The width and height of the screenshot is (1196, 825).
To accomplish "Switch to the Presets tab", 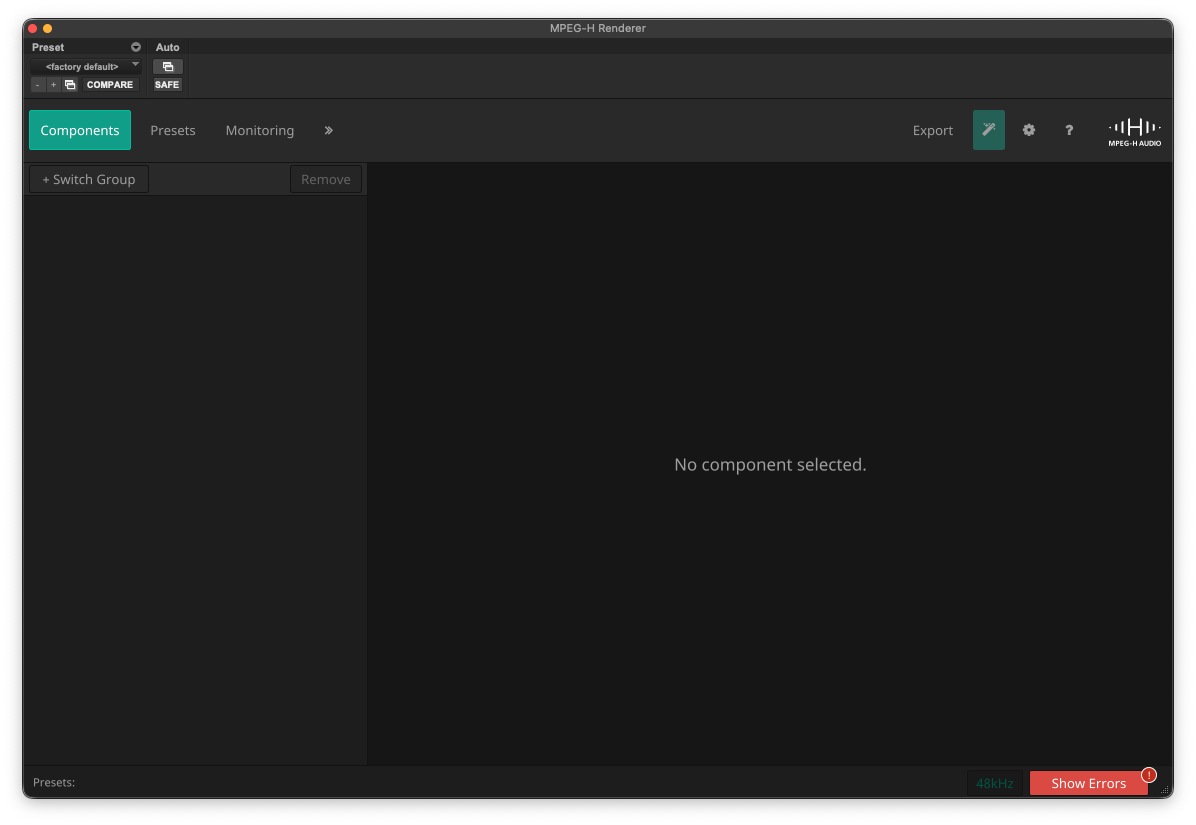I will coord(172,130).
